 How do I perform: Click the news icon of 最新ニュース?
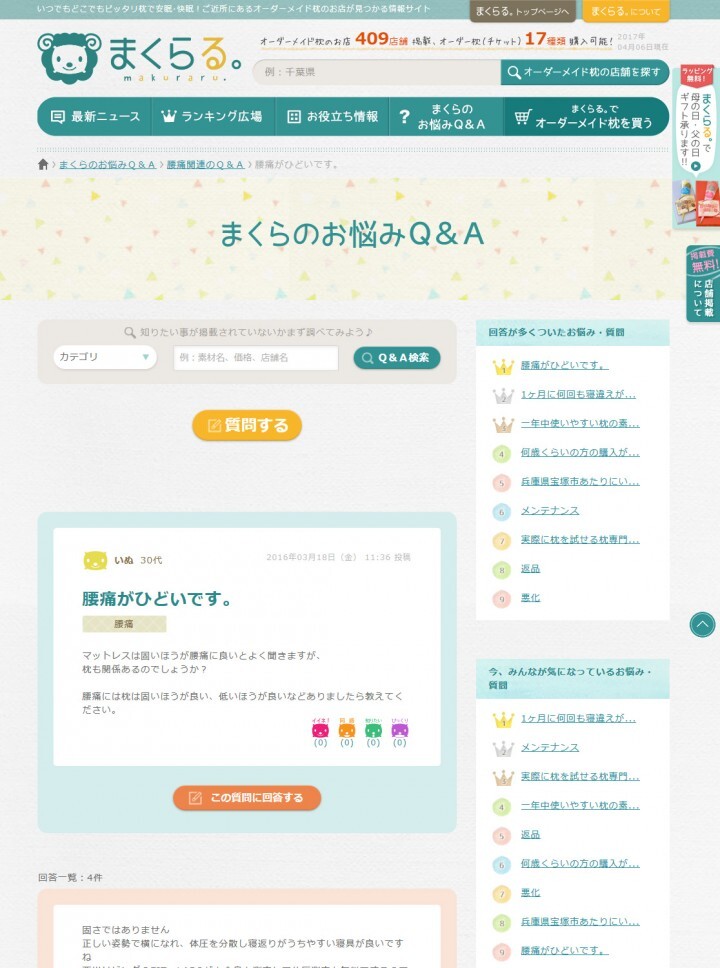[57, 117]
